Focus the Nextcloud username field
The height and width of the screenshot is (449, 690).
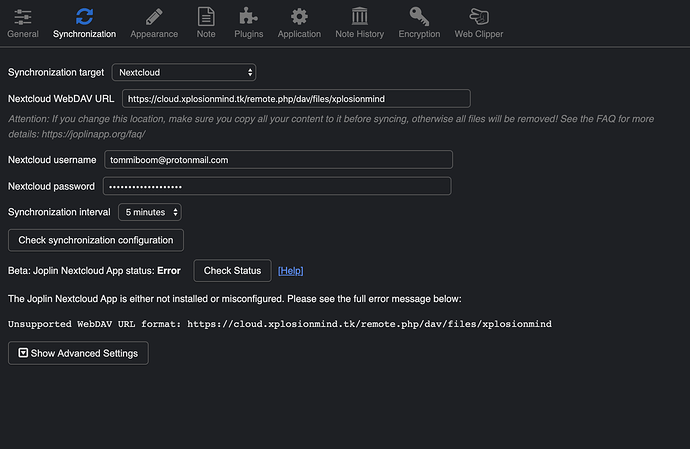pos(278,160)
